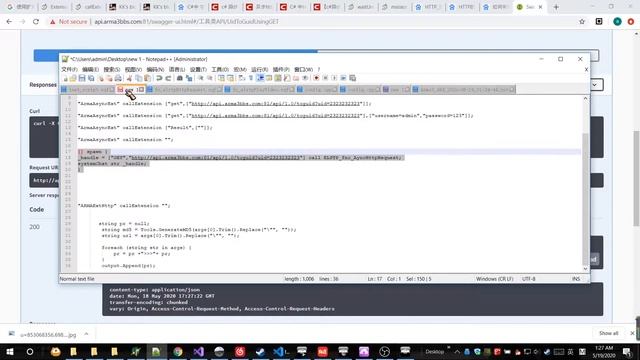The width and height of the screenshot is (640, 360).
Task: Go back in Chrome
Action: point(9,22)
